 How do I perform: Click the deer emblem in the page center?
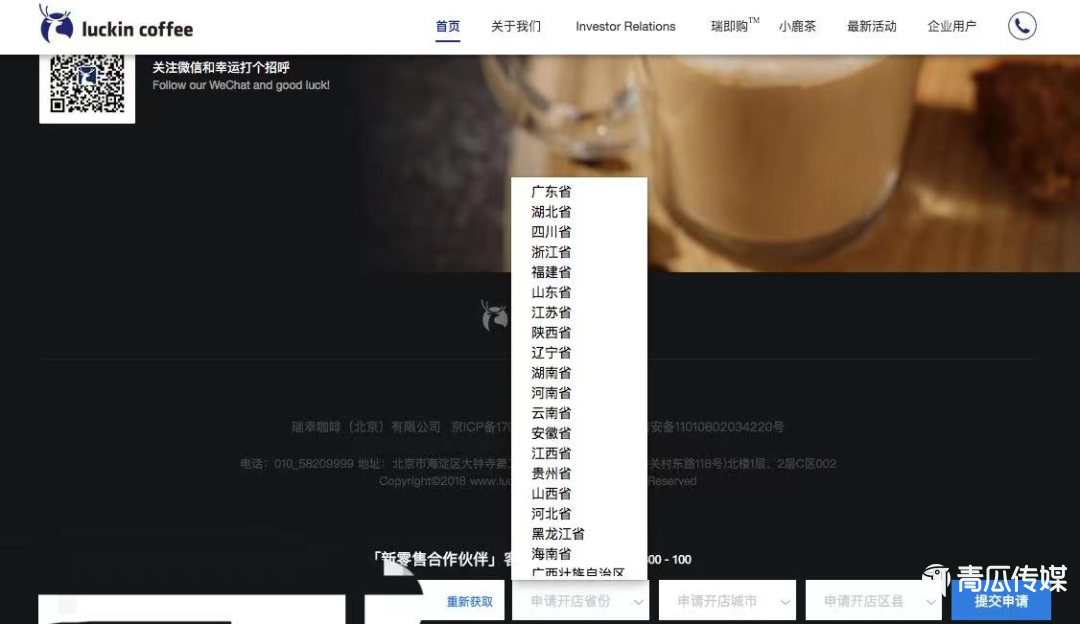point(495,316)
